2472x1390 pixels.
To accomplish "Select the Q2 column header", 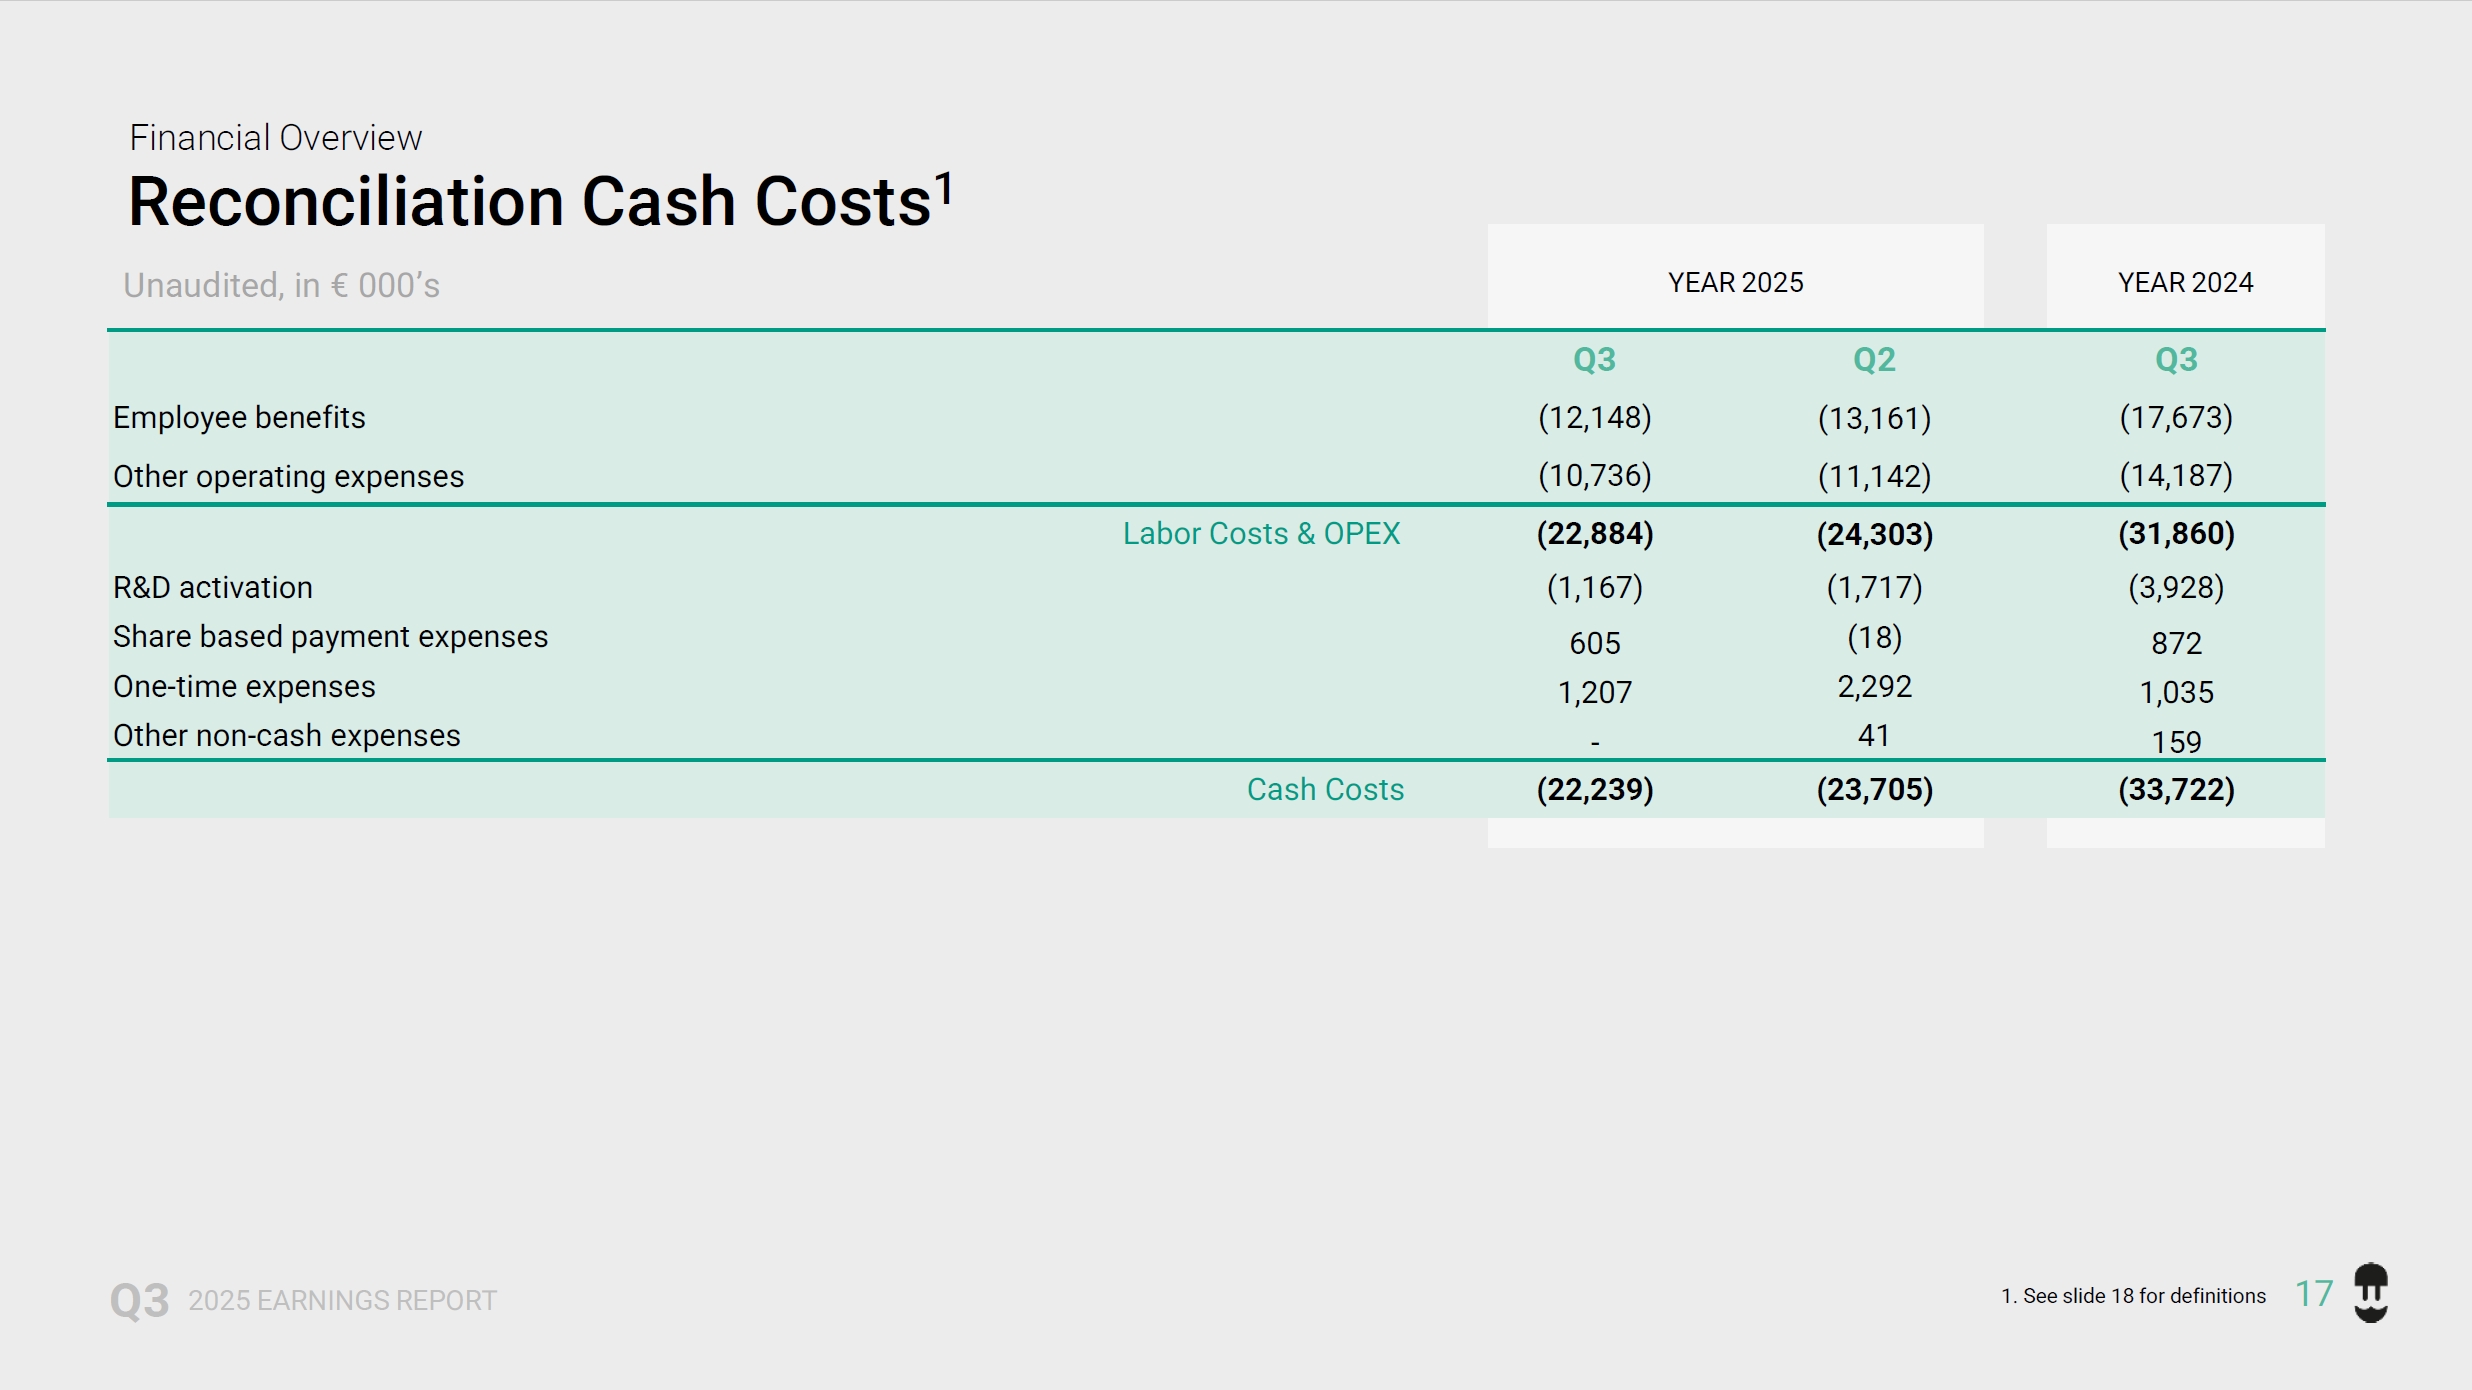I will pos(1874,360).
